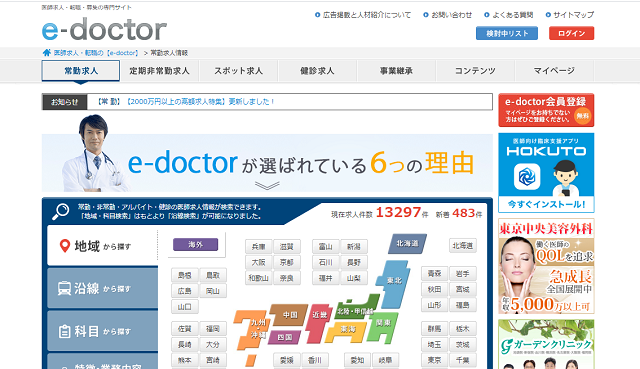Click the e-doctor breadcrumb link
The height and width of the screenshot is (369, 640).
(96, 53)
